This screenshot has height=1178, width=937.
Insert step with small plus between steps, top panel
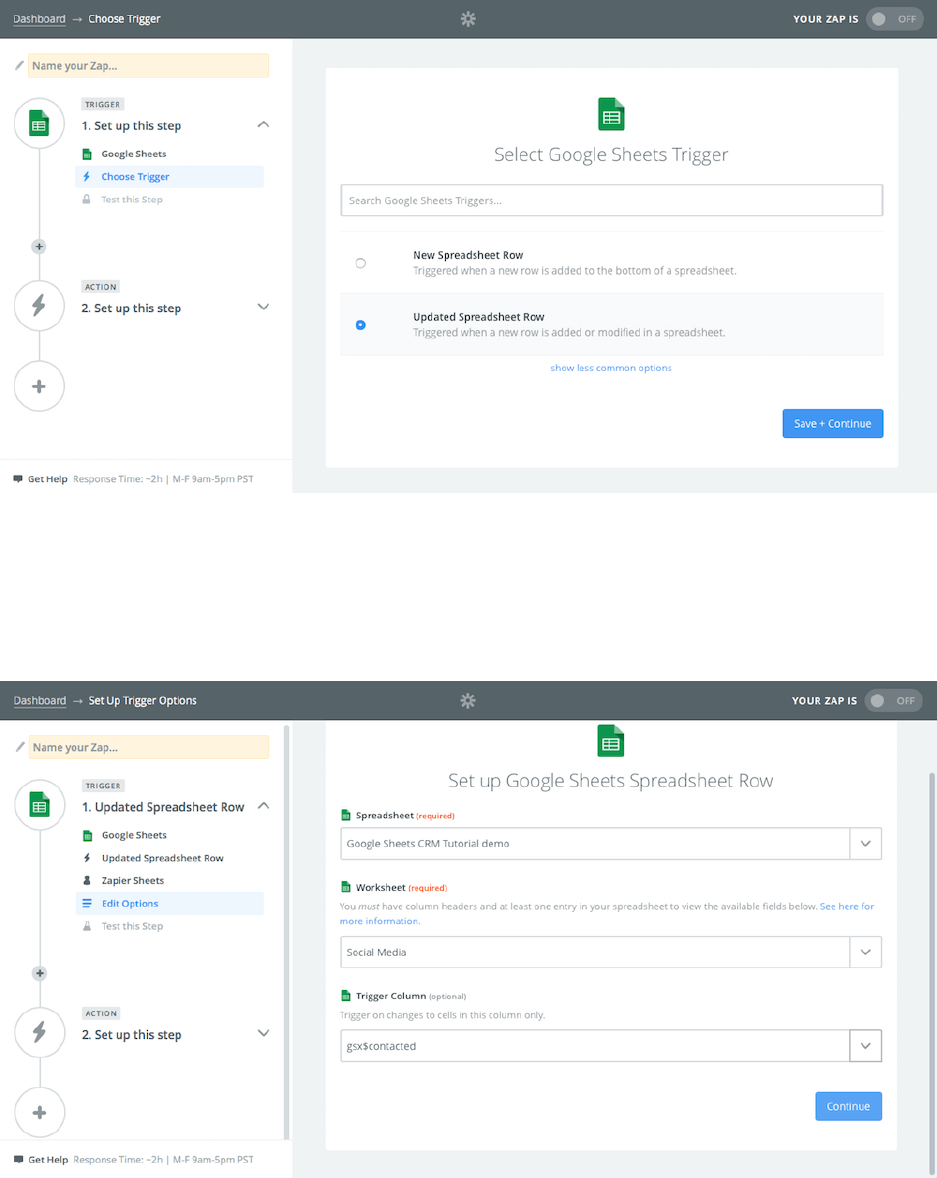pos(39,246)
